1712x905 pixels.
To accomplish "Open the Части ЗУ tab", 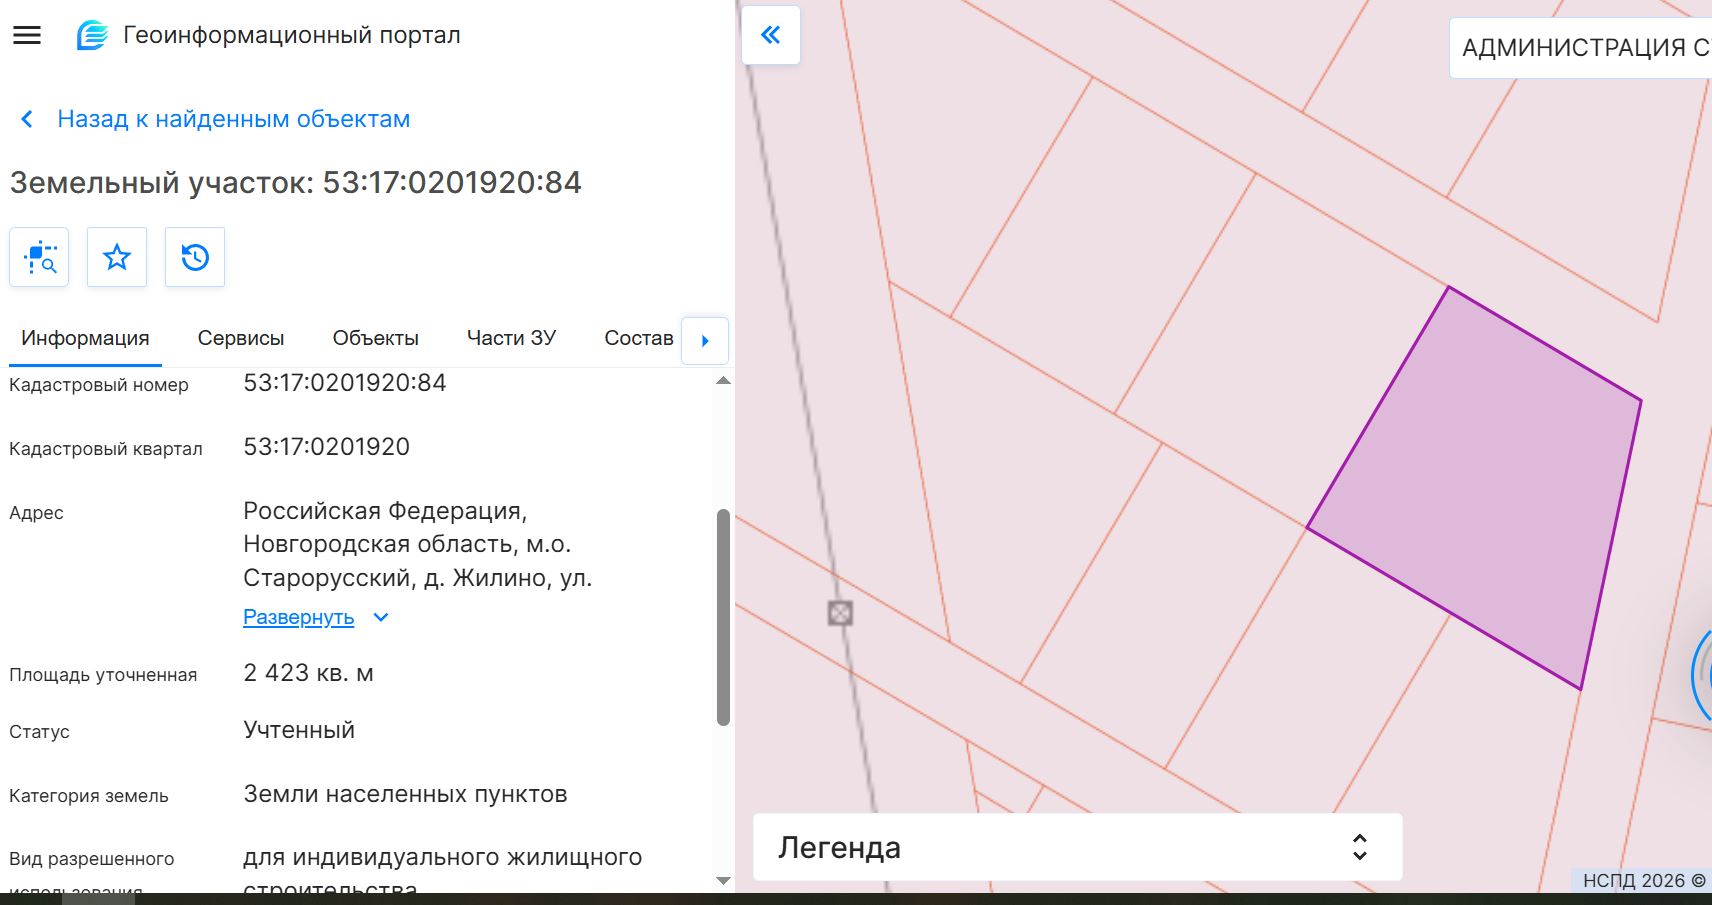I will (x=511, y=338).
